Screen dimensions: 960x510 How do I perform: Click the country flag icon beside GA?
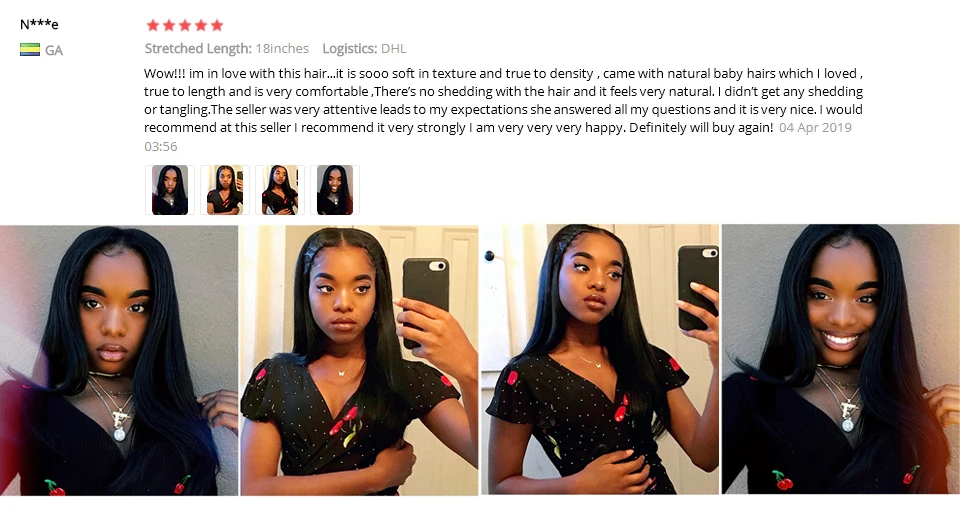coord(30,50)
